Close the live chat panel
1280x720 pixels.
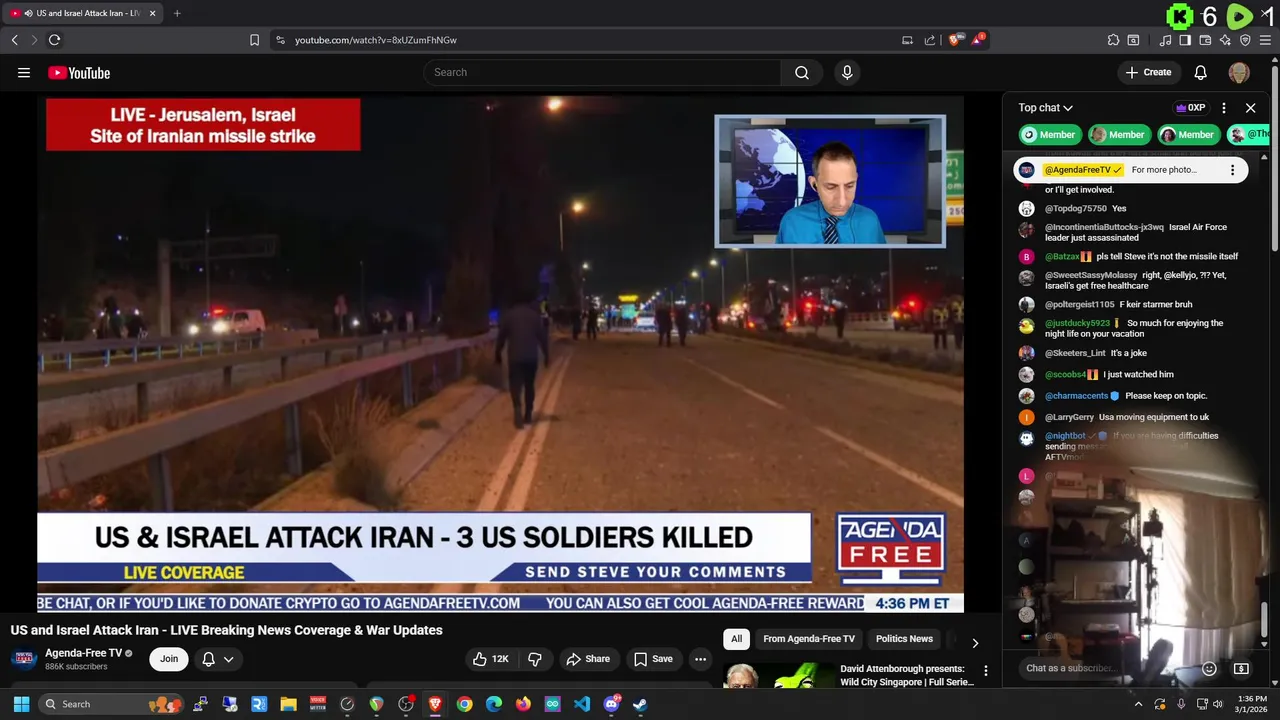[x=1250, y=108]
